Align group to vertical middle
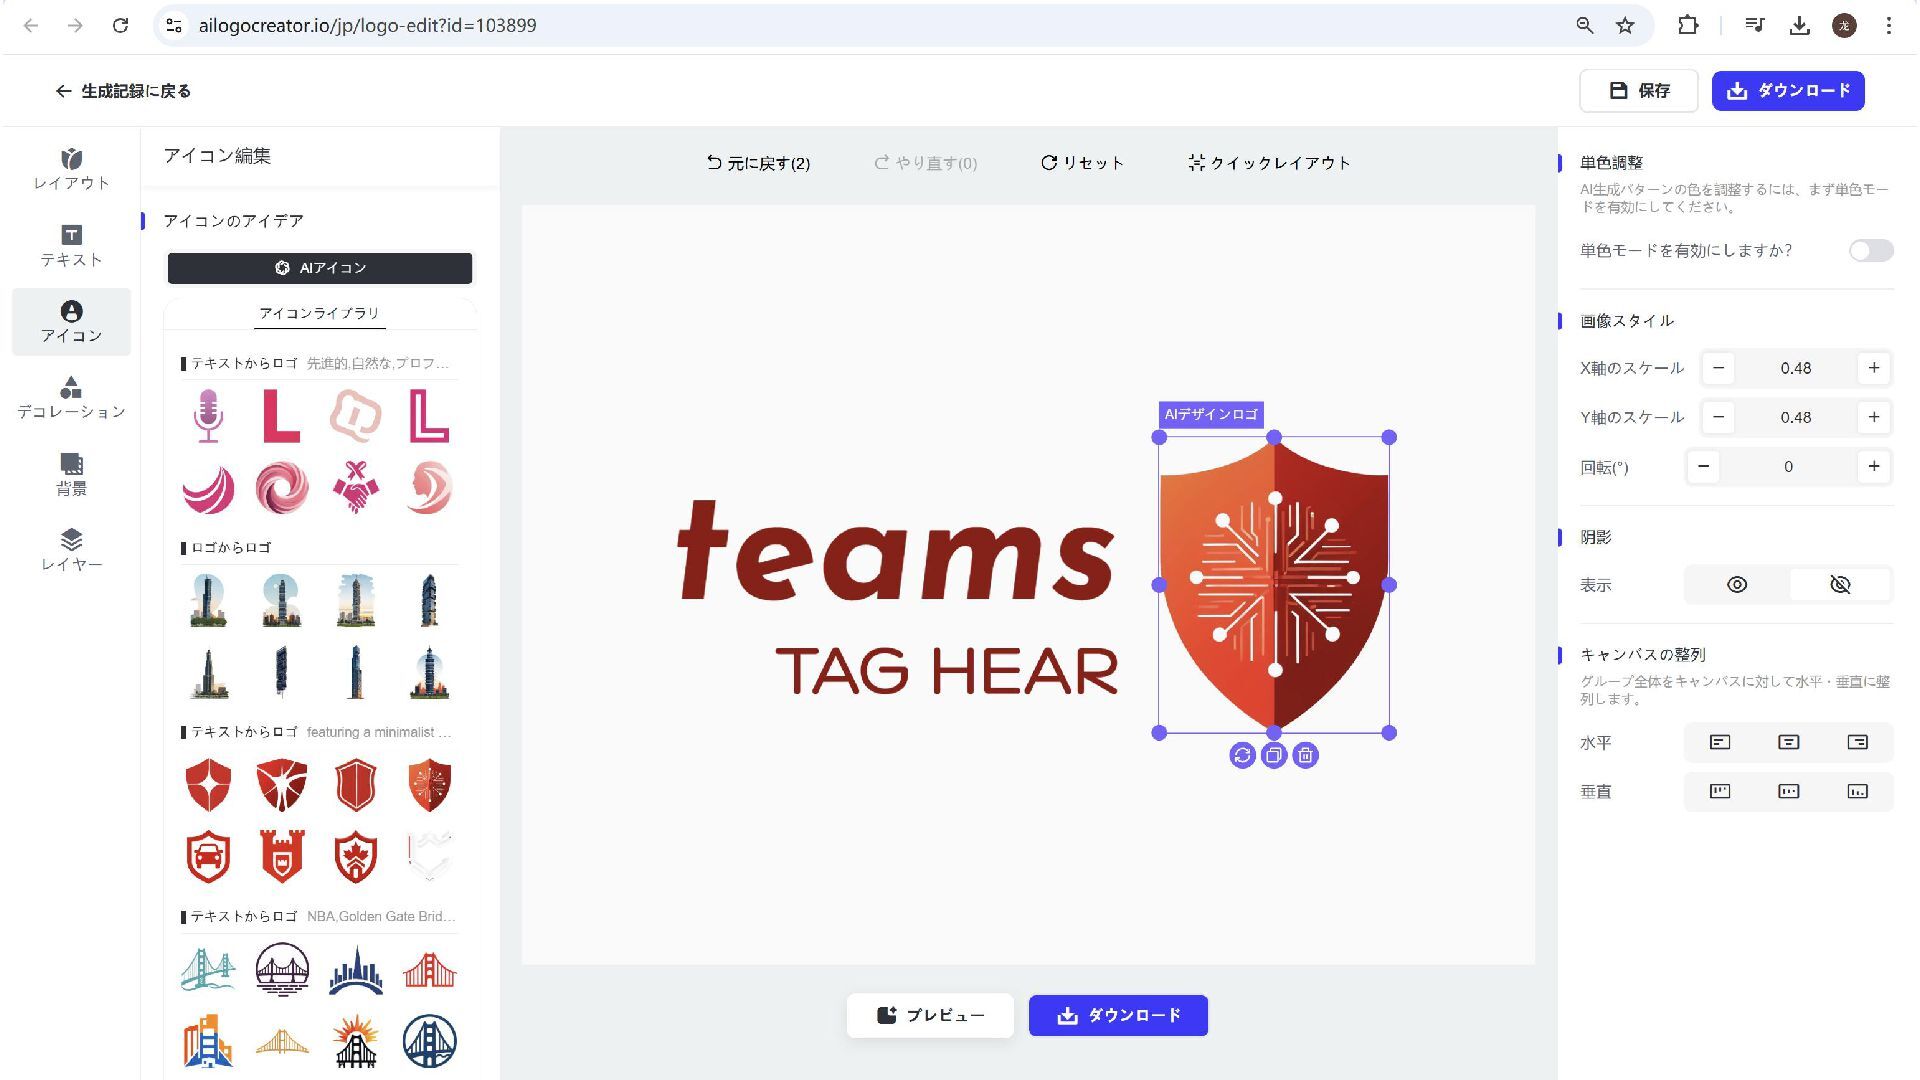 (x=1789, y=791)
